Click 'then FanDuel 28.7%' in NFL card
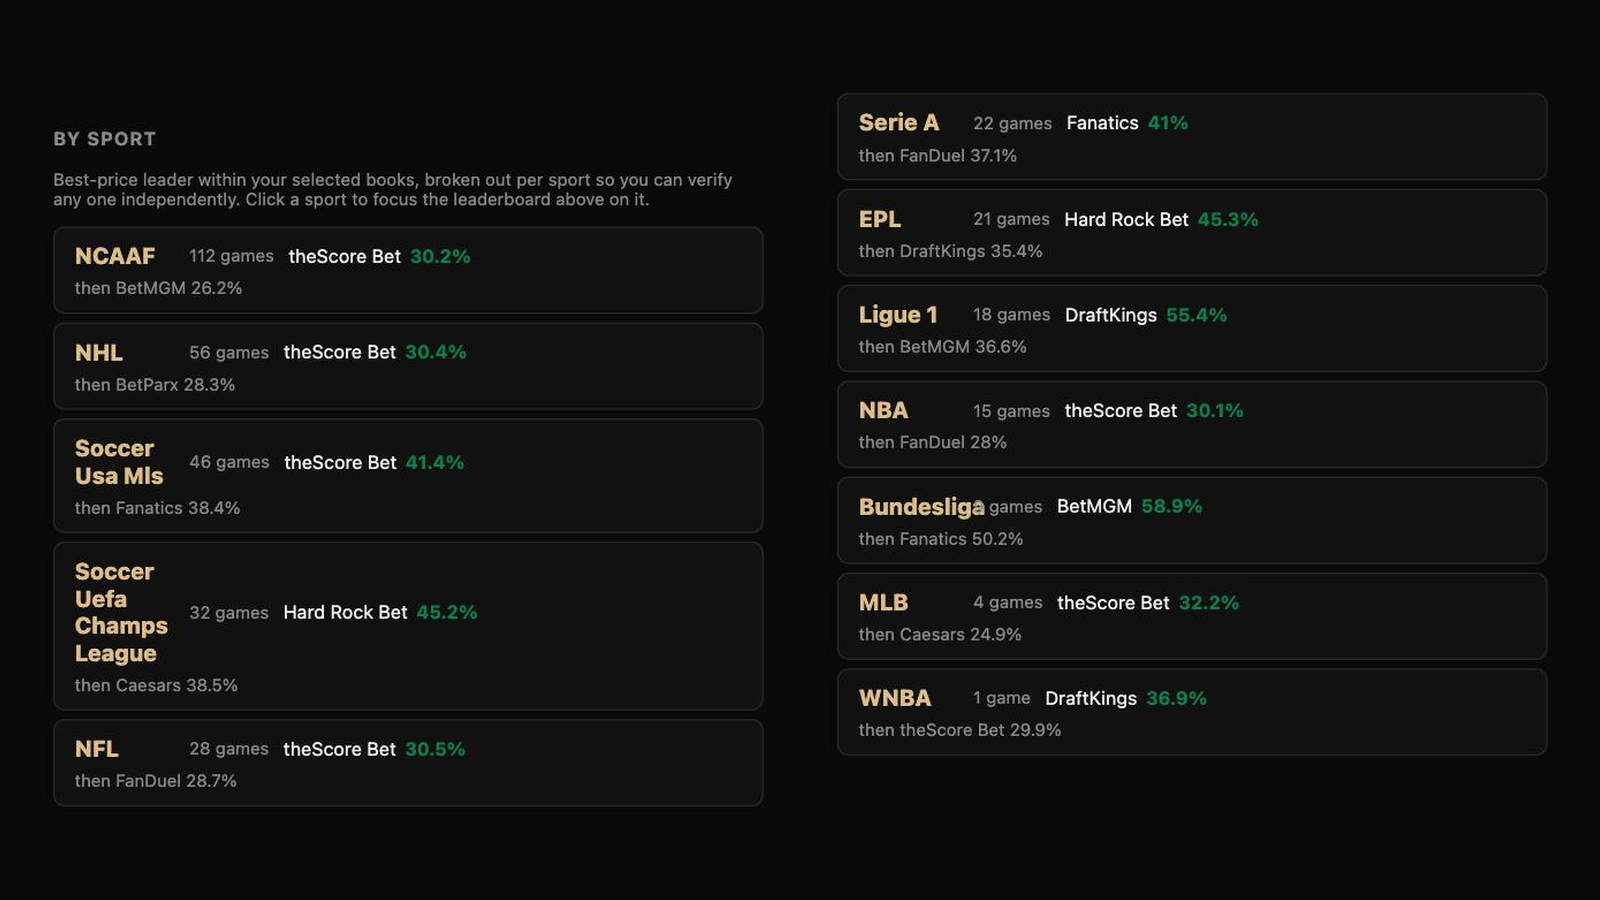 [155, 781]
